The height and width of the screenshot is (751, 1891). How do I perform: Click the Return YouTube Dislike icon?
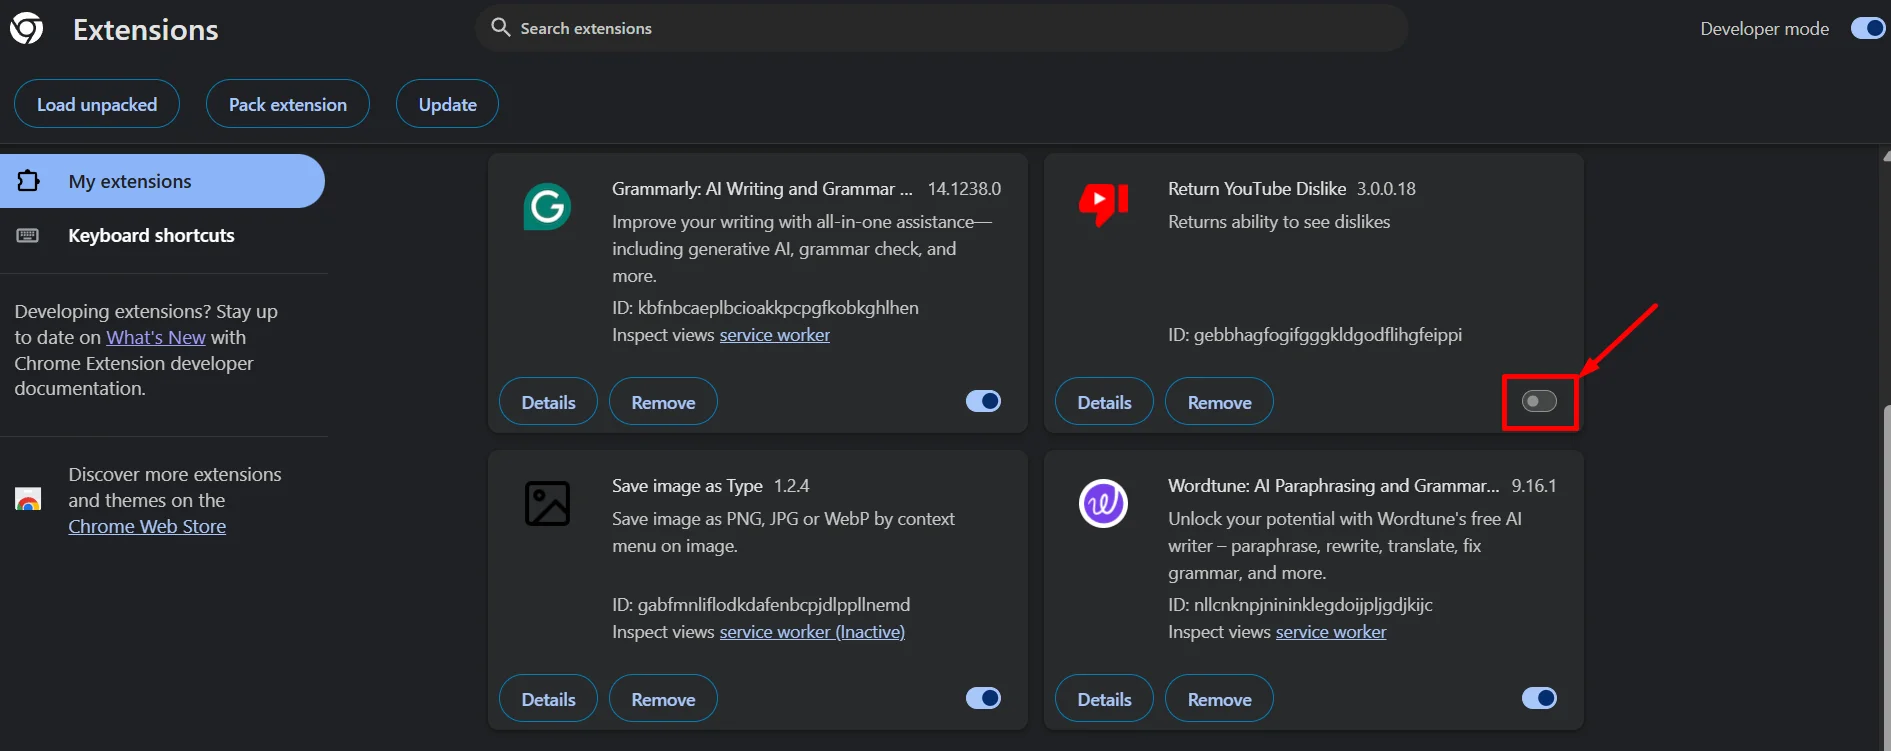pos(1103,205)
